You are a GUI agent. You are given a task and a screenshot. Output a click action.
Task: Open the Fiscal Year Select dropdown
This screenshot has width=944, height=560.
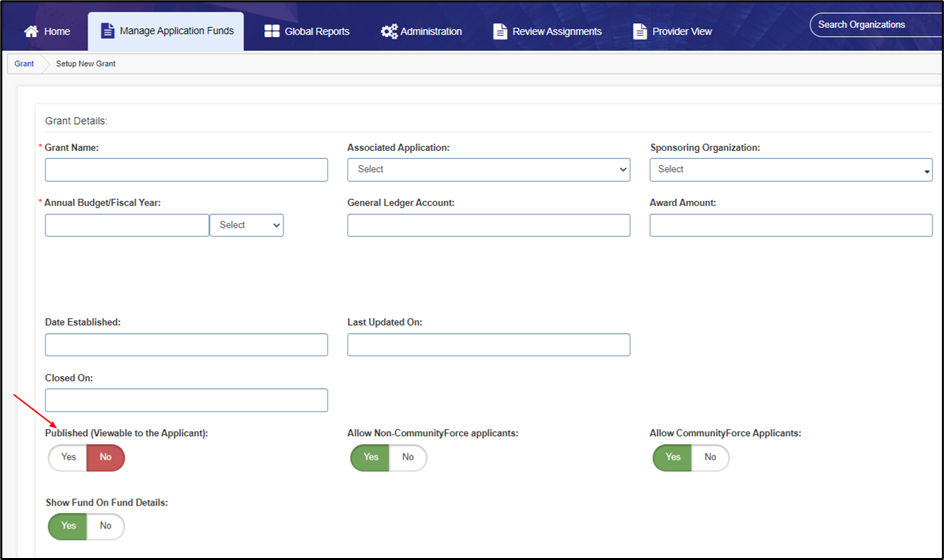tap(246, 225)
